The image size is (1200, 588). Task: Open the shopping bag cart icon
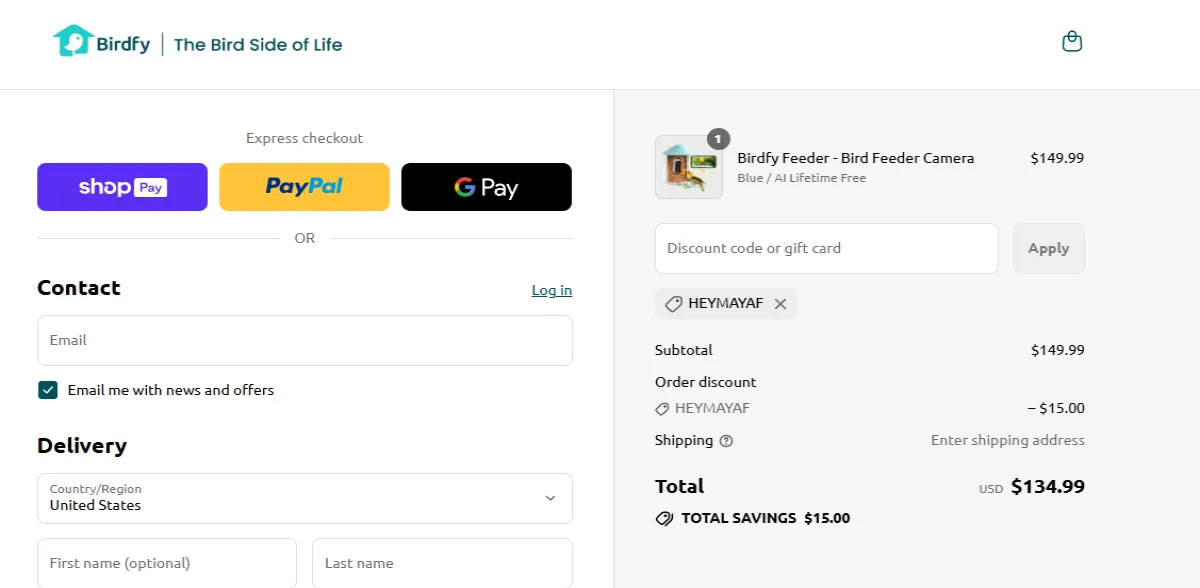[x=1071, y=42]
